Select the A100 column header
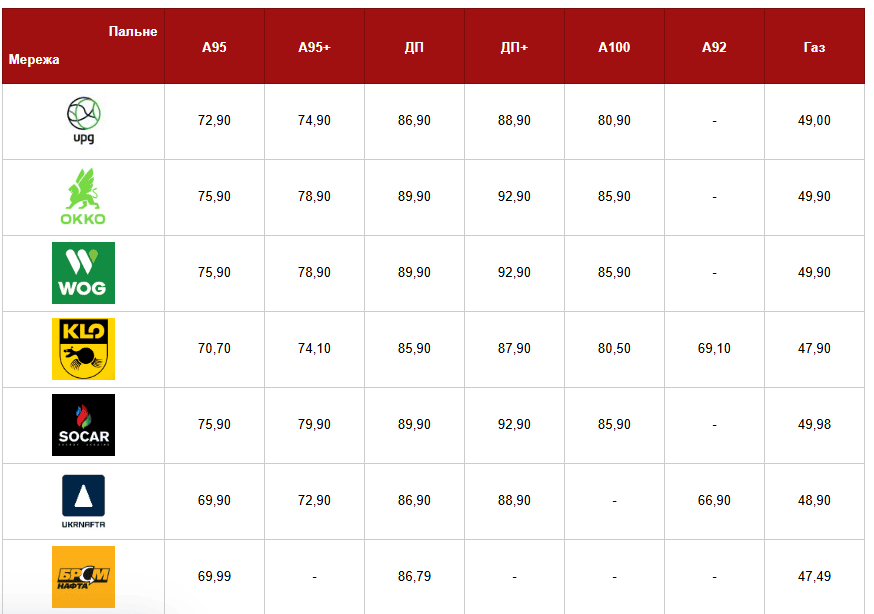The width and height of the screenshot is (874, 614). pos(614,47)
